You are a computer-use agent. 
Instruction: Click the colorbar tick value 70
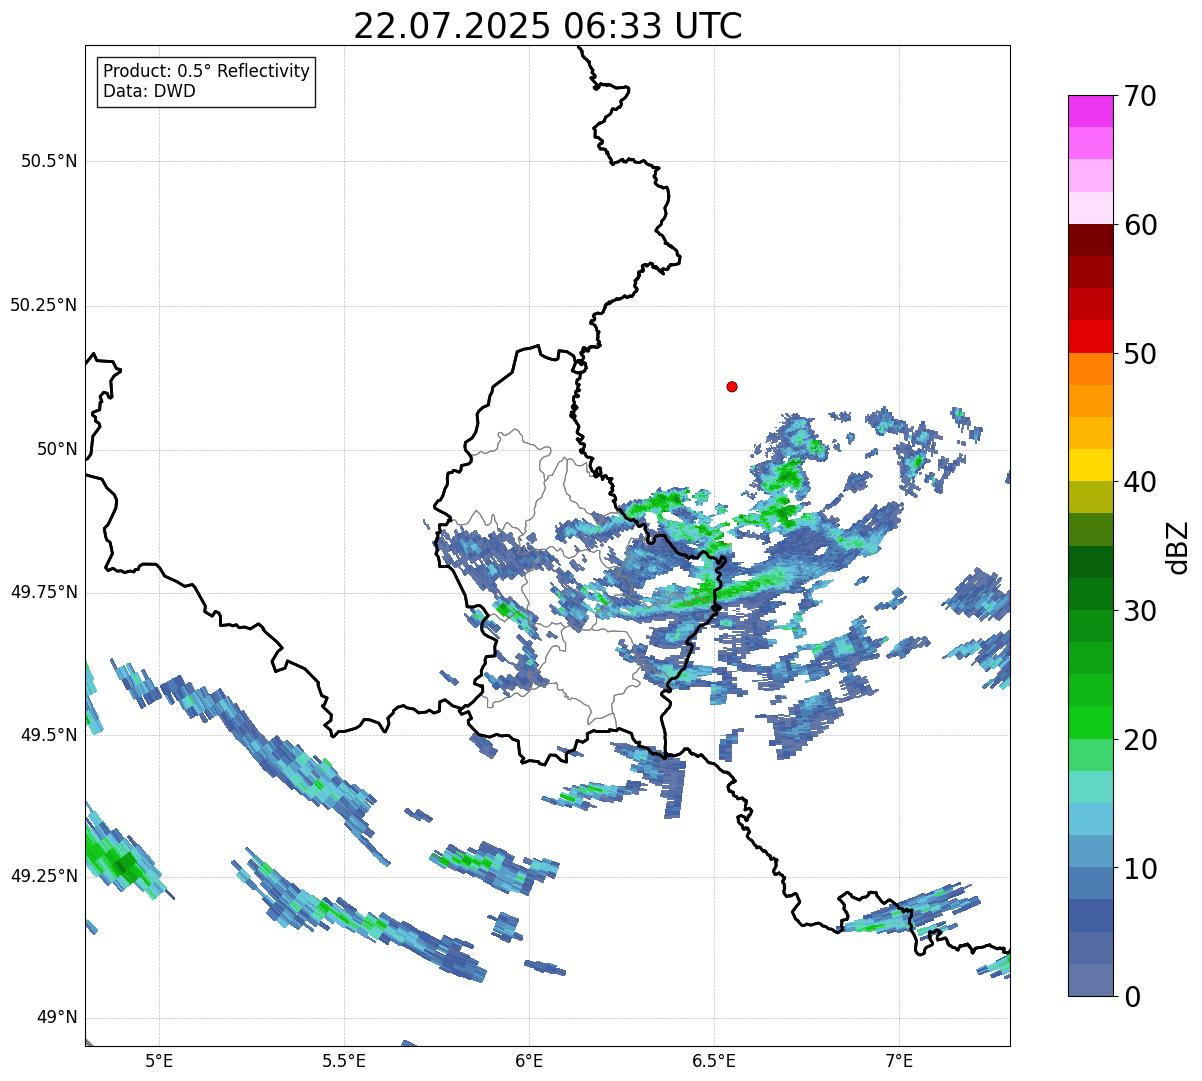pos(1140,96)
